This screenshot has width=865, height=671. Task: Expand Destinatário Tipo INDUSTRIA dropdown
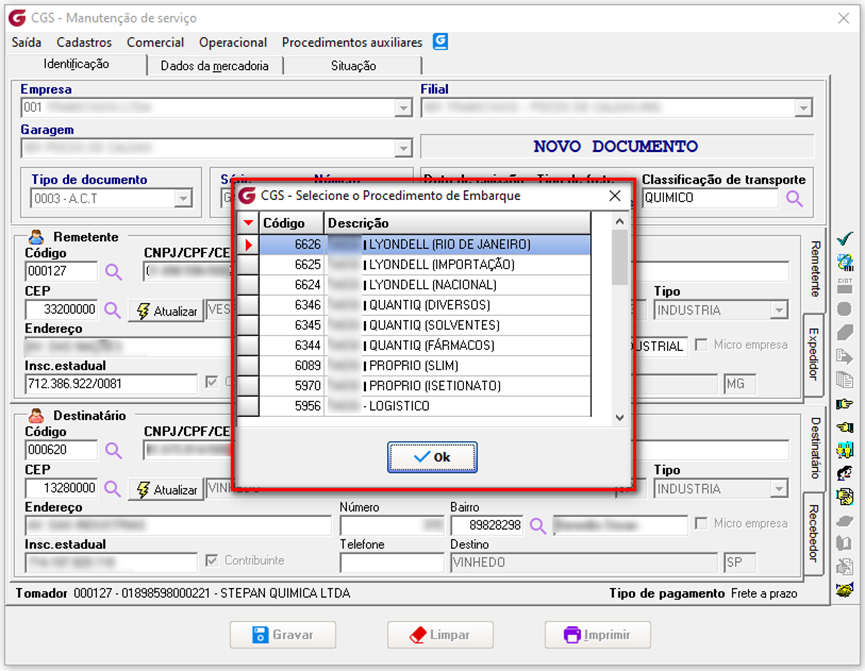[778, 489]
